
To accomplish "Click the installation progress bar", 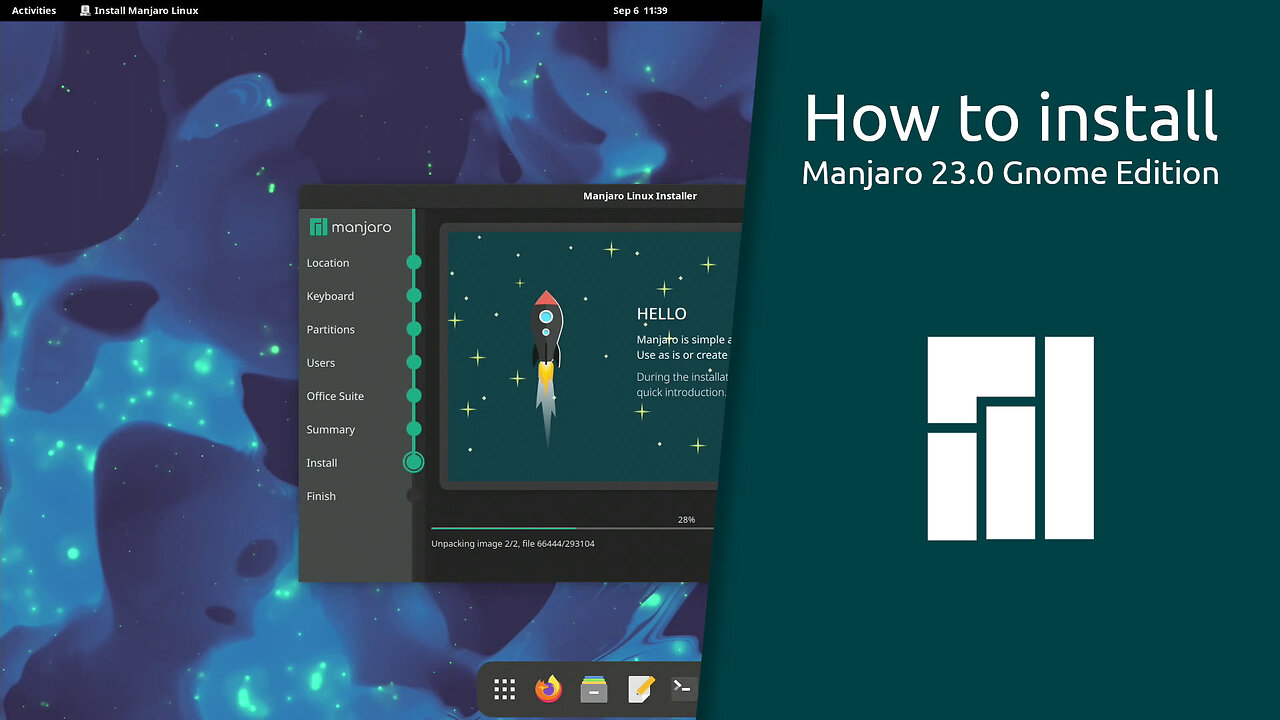I will [x=573, y=528].
